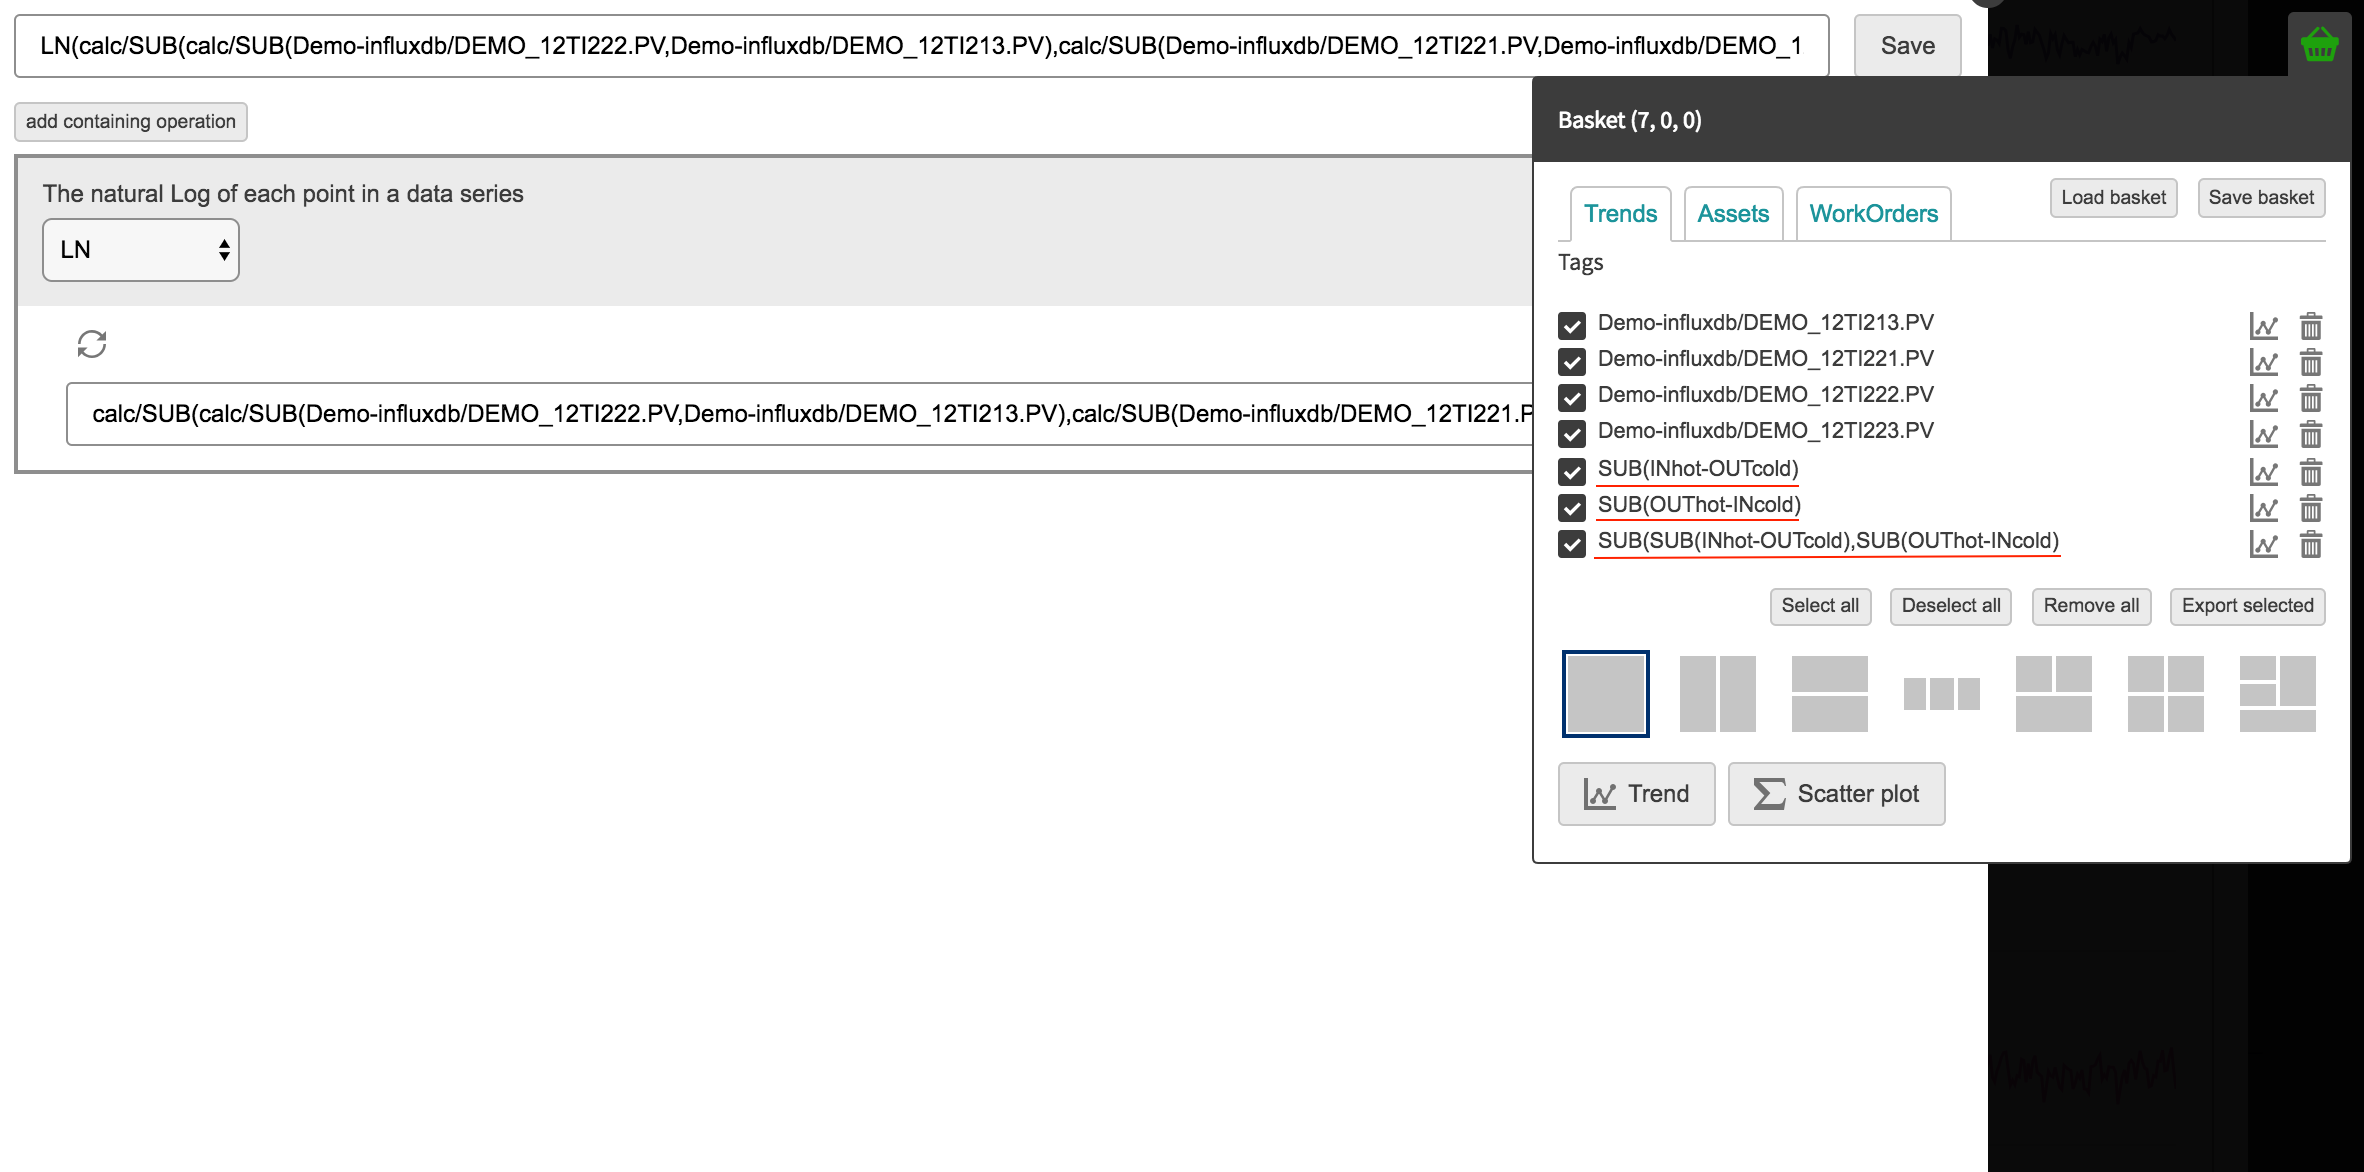
Task: Switch to the Trends tab
Action: point(1620,214)
